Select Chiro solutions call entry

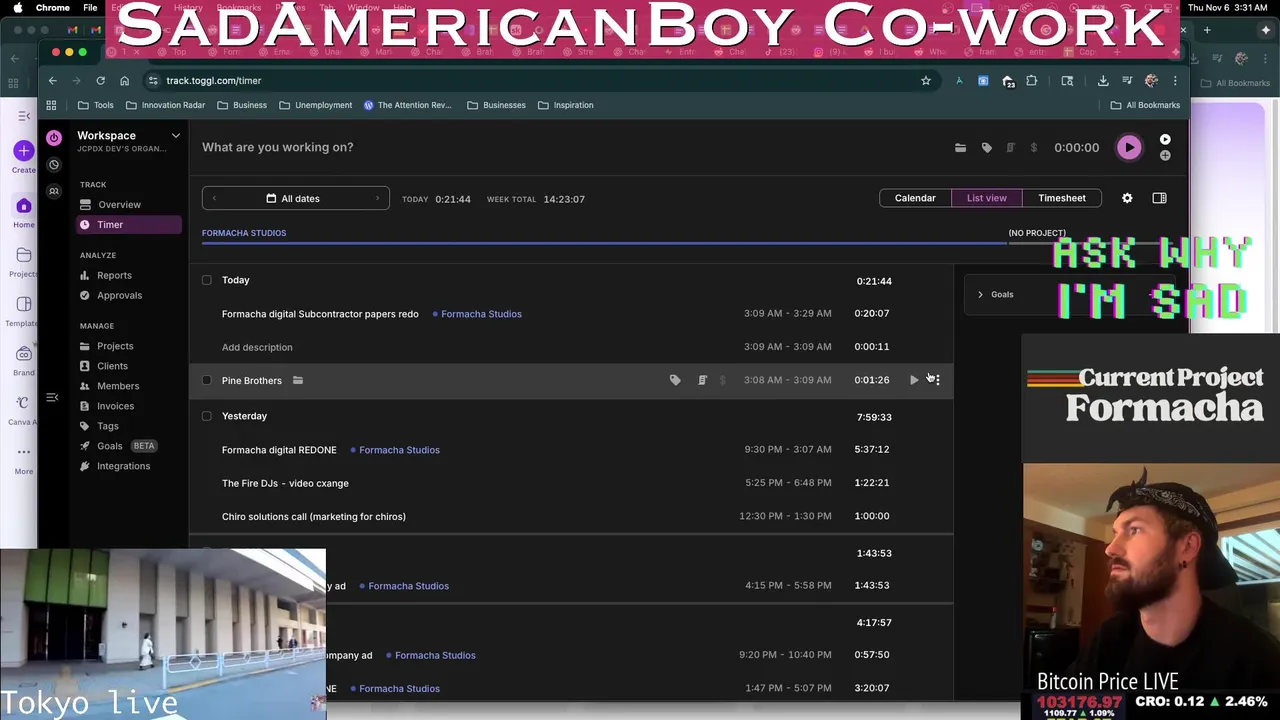tap(313, 517)
